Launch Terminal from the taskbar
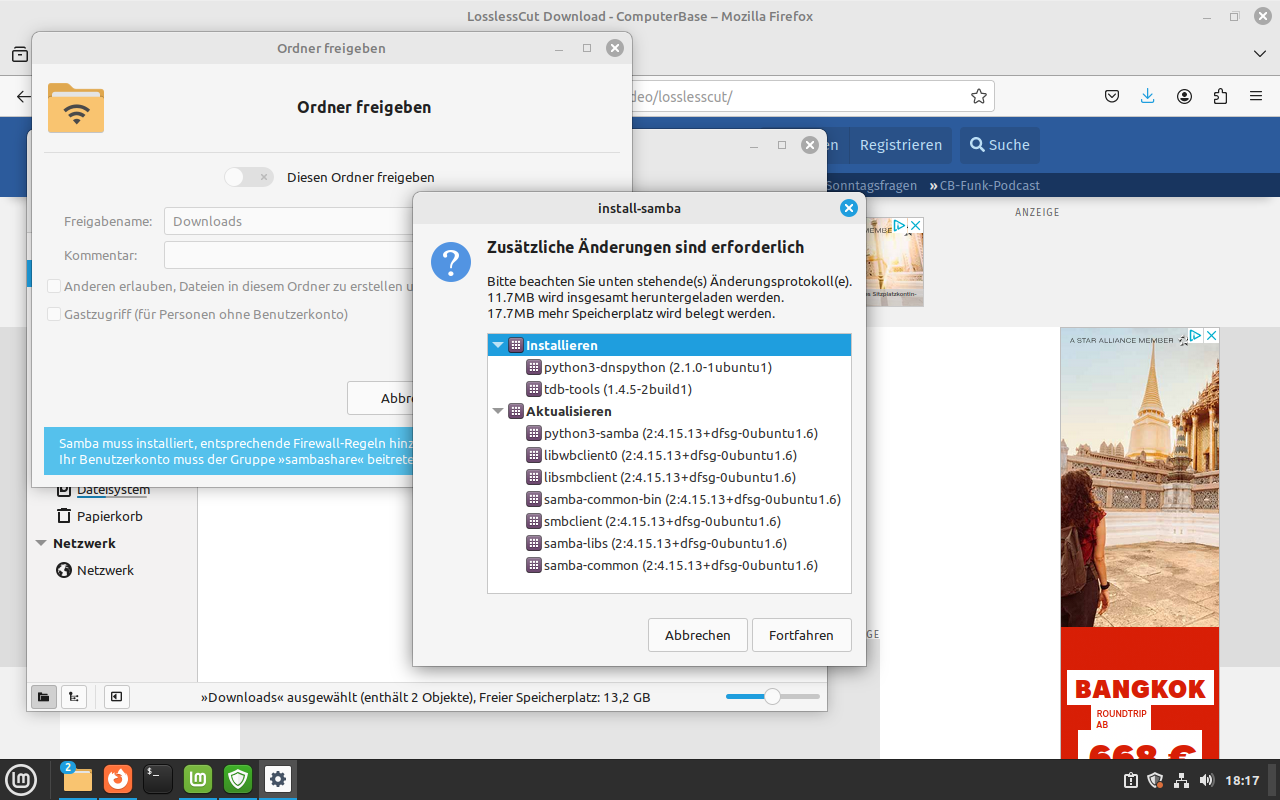Screen dimensions: 1280x800 (x=158, y=779)
